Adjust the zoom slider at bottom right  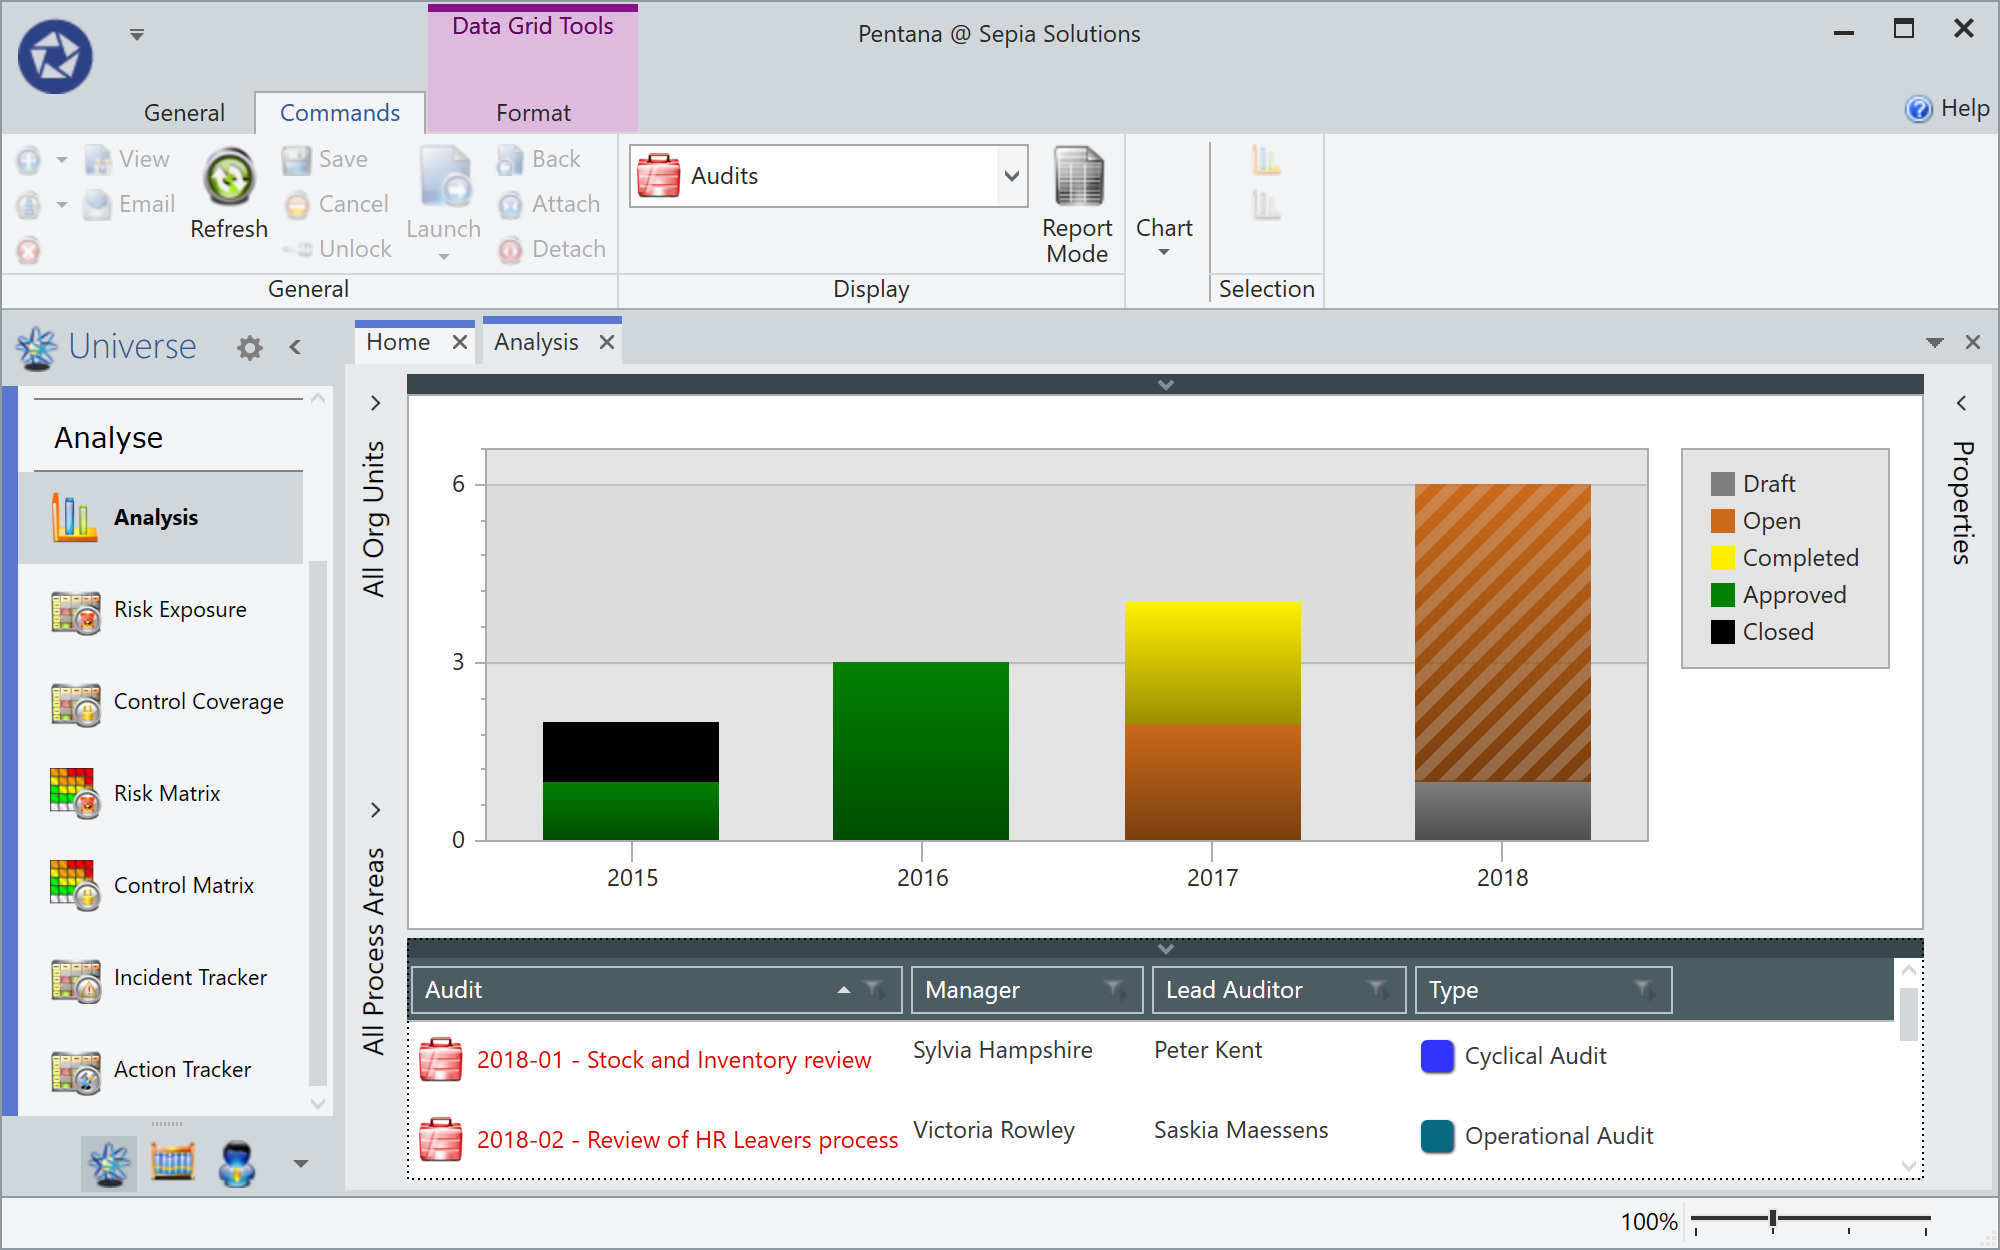[1774, 1218]
